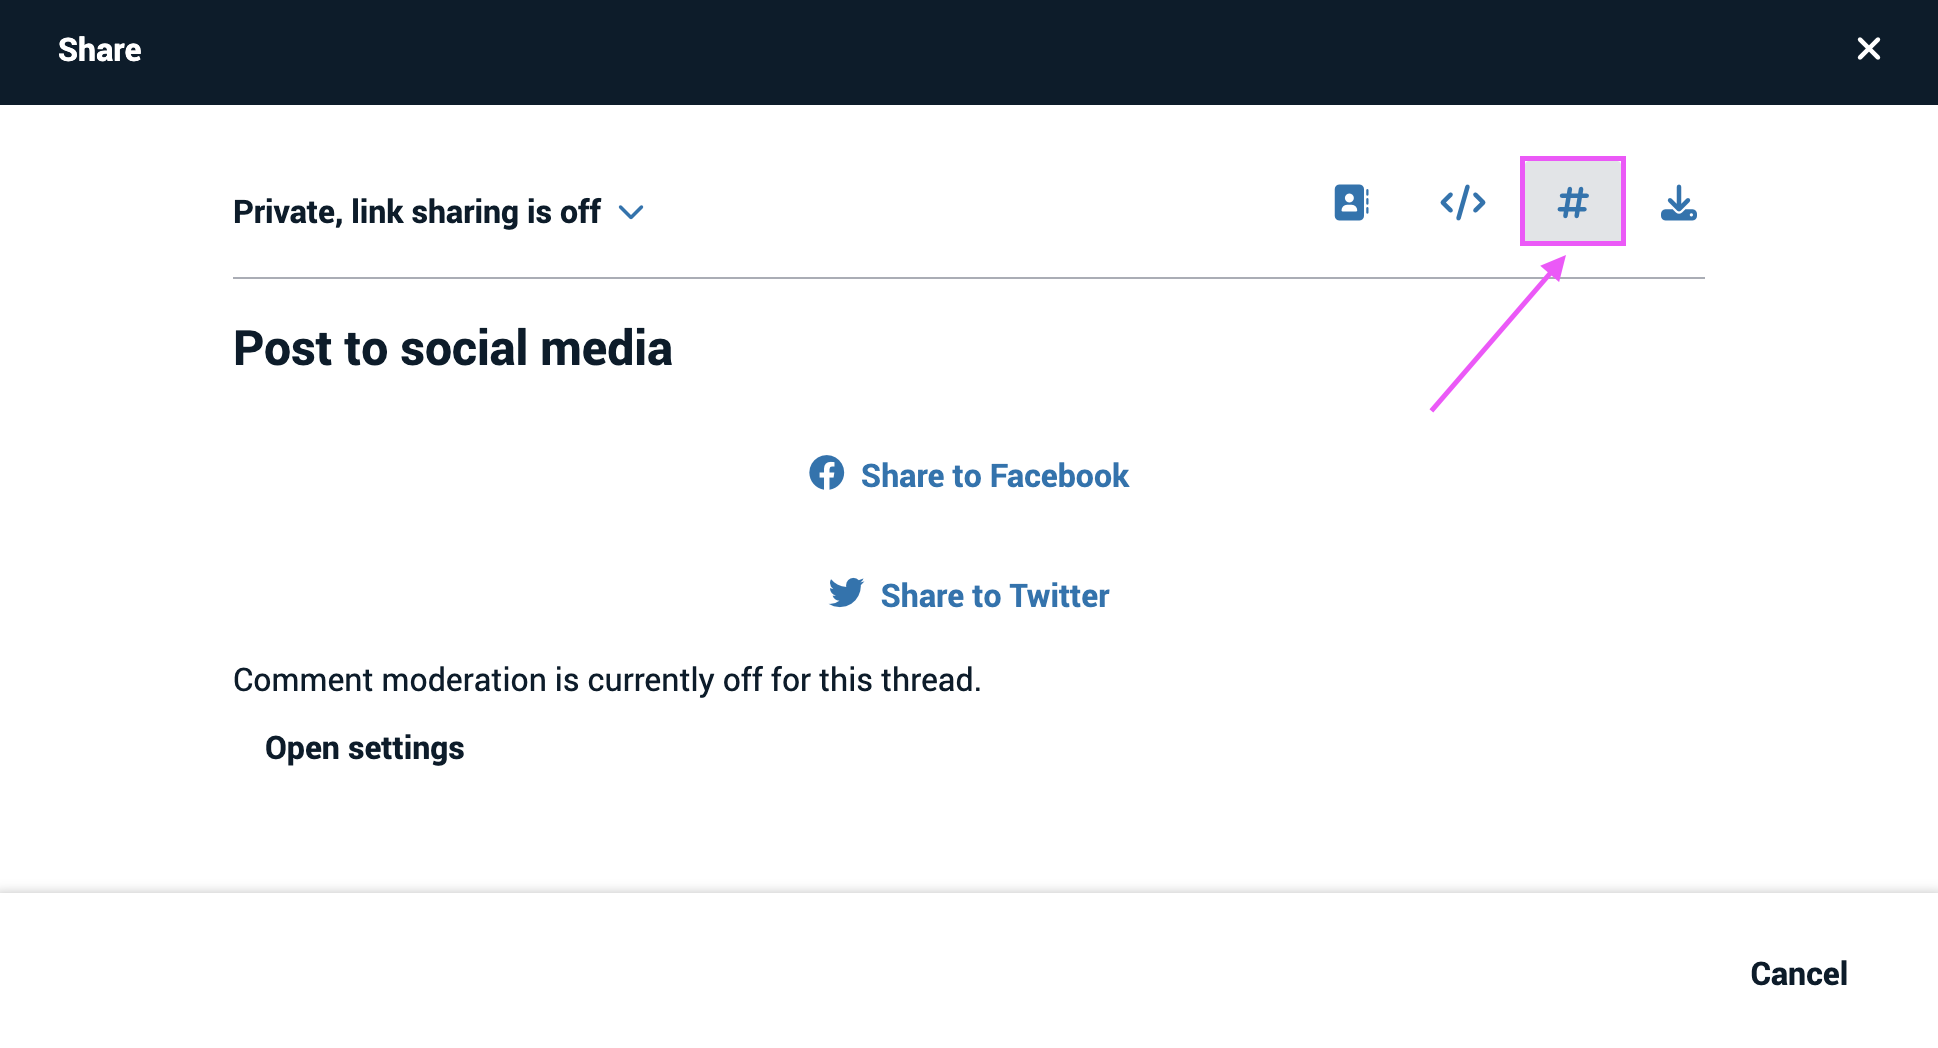The image size is (1938, 1048).
Task: Expand the link sharing privacy dropdown
Action: (438, 212)
